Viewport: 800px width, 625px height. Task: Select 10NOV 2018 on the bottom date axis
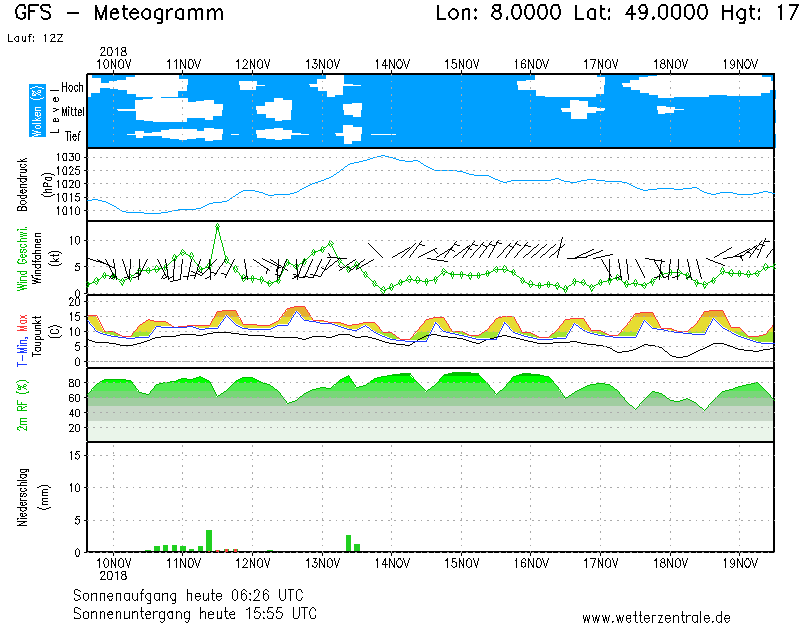coord(113,569)
